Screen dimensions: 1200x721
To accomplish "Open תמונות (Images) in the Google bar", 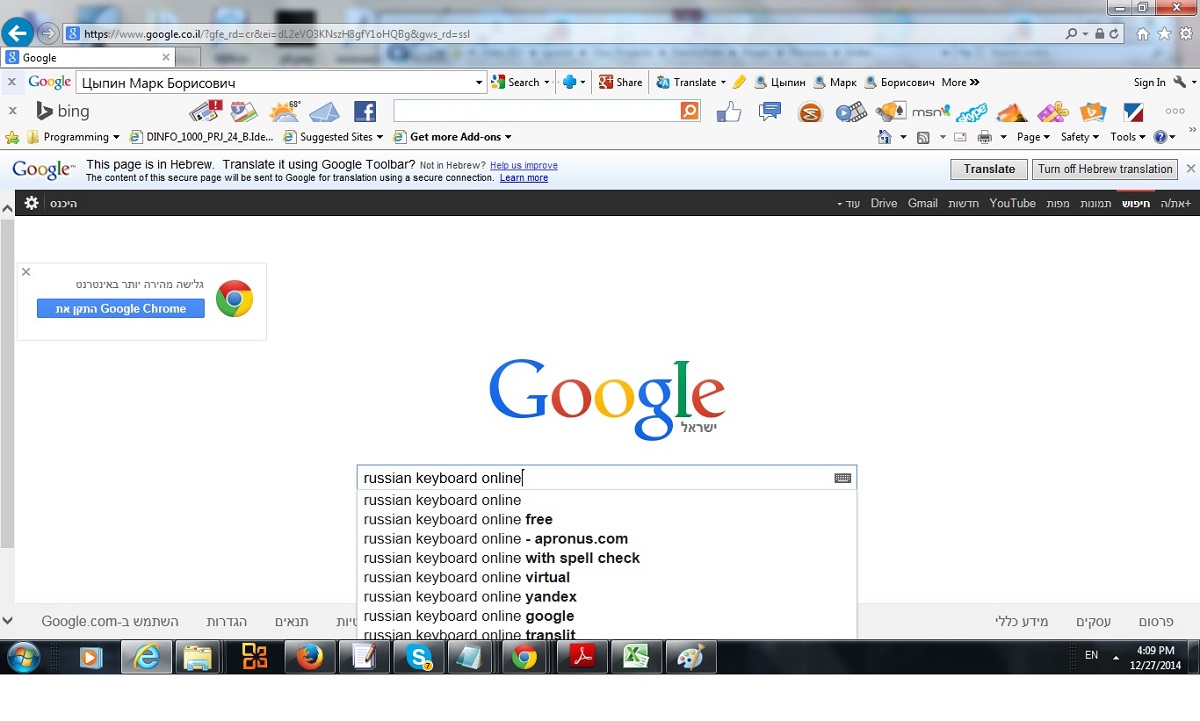I will 1095,203.
